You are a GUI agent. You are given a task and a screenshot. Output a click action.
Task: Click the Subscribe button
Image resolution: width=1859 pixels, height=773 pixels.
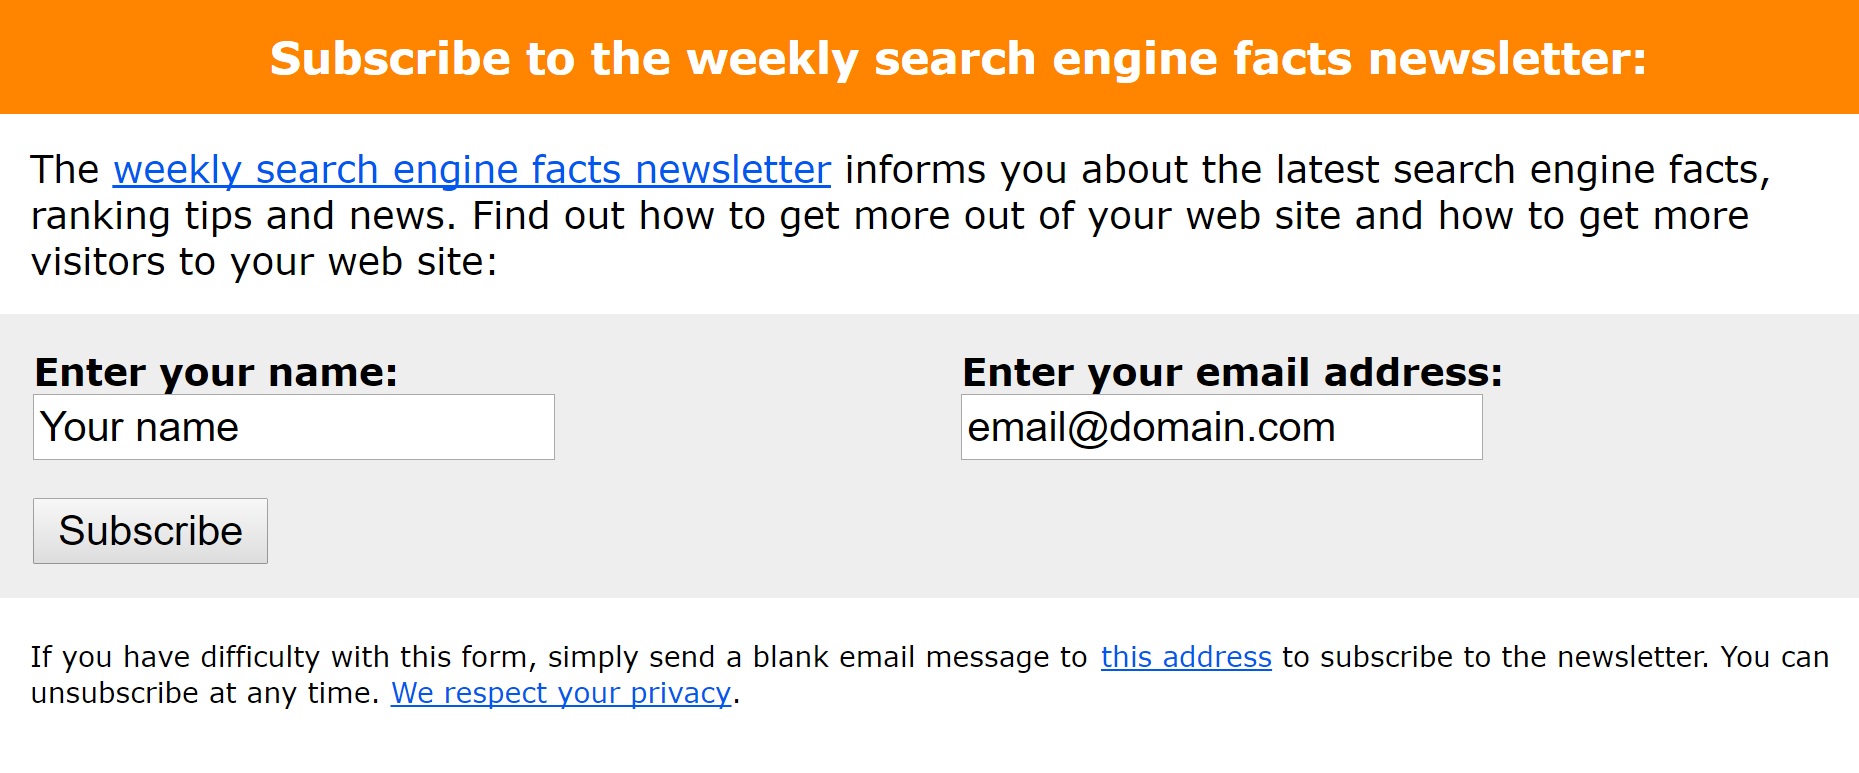point(150,531)
